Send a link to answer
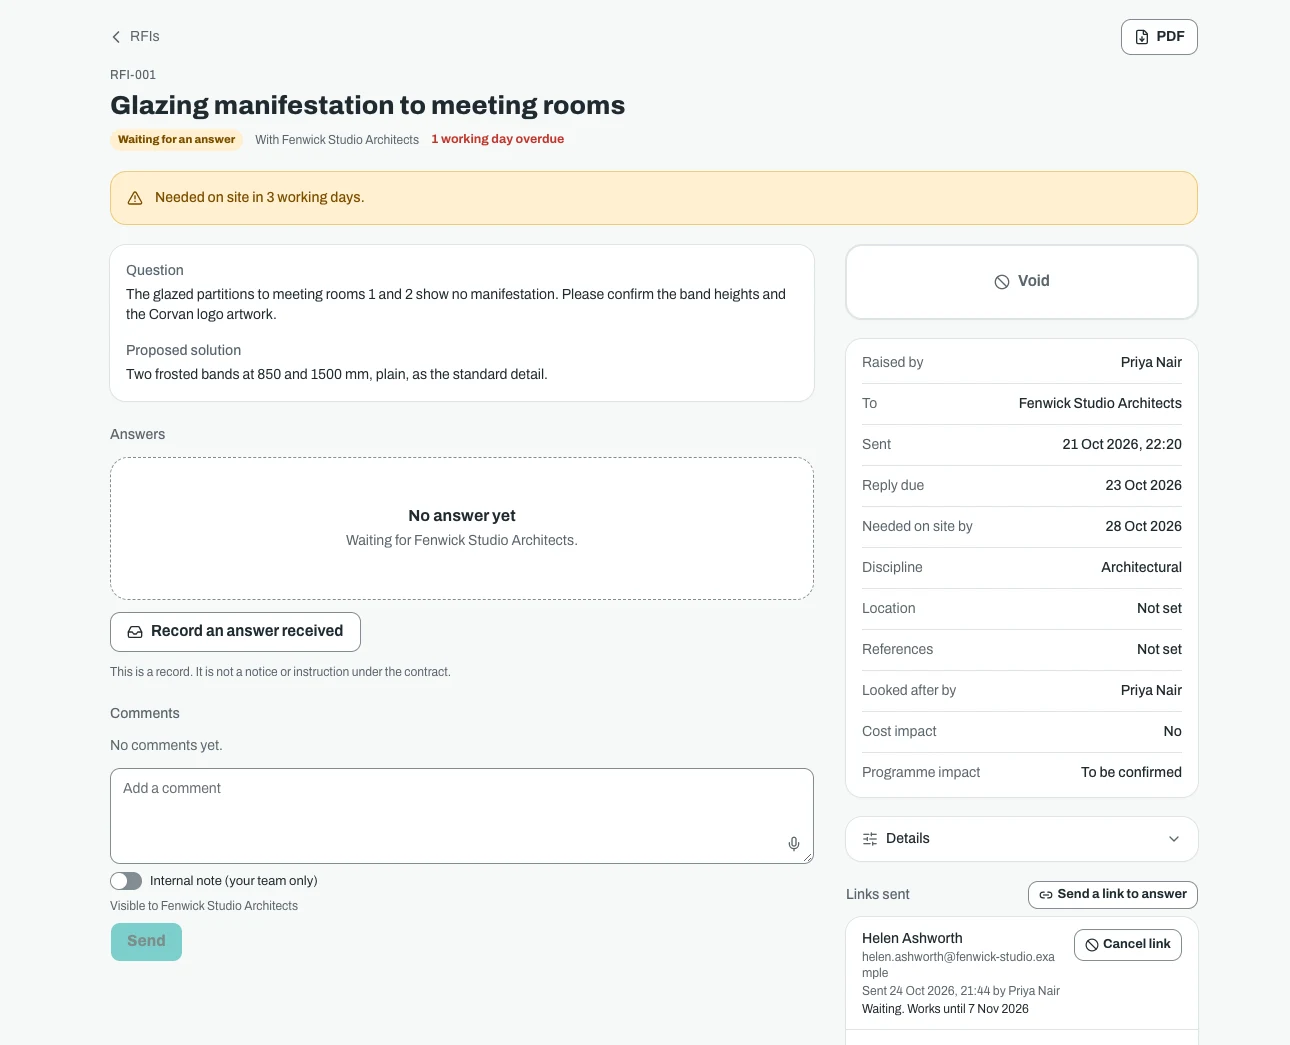The image size is (1290, 1045). click(x=1113, y=895)
